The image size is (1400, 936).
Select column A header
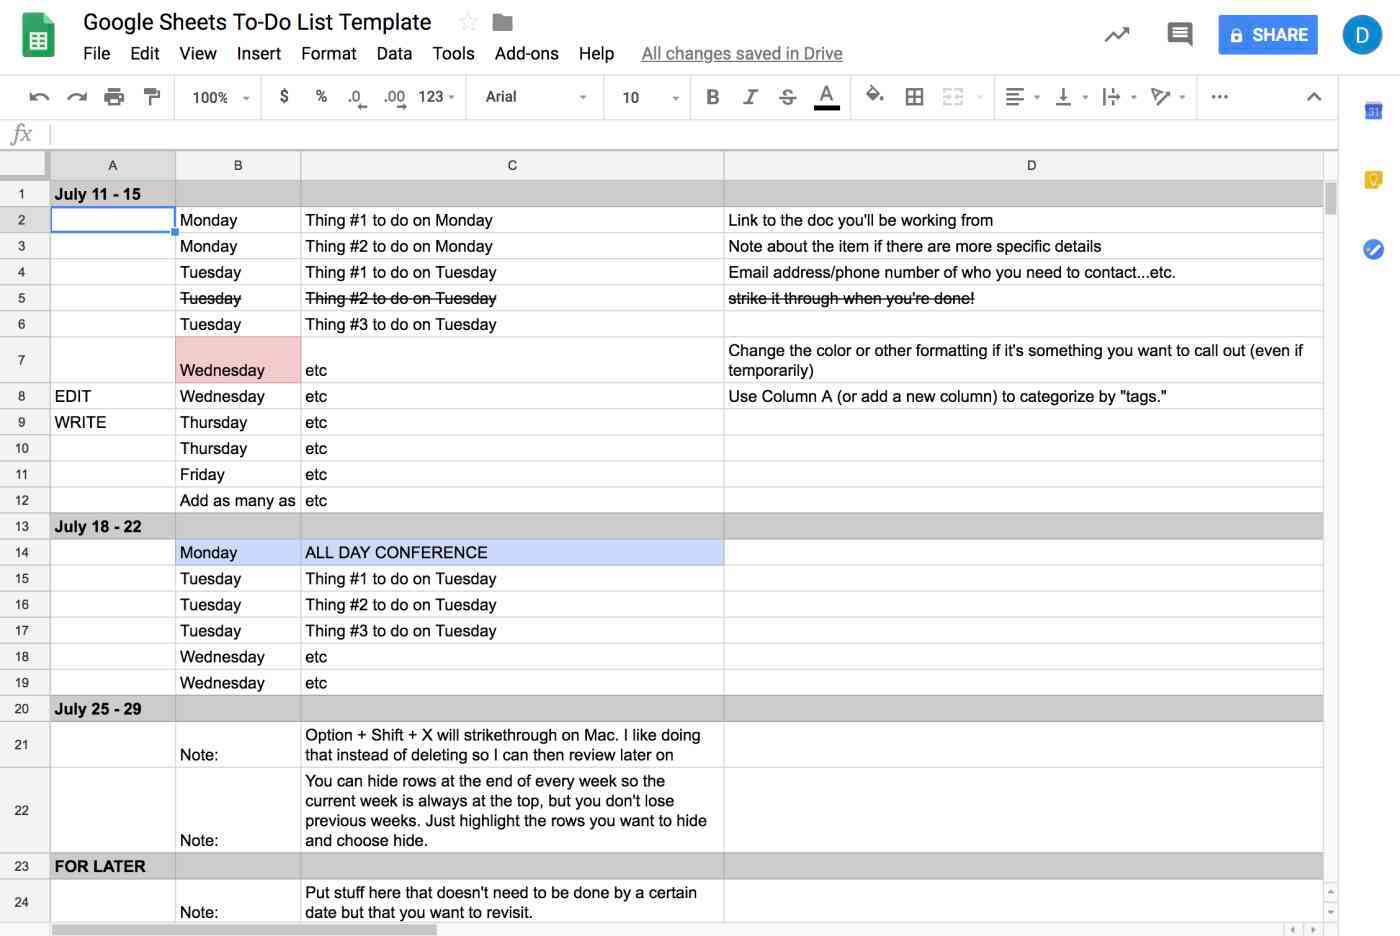pyautogui.click(x=113, y=165)
